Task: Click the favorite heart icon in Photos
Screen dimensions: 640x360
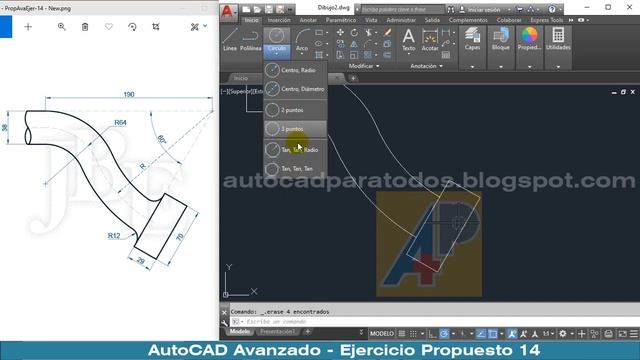Action: (109, 27)
